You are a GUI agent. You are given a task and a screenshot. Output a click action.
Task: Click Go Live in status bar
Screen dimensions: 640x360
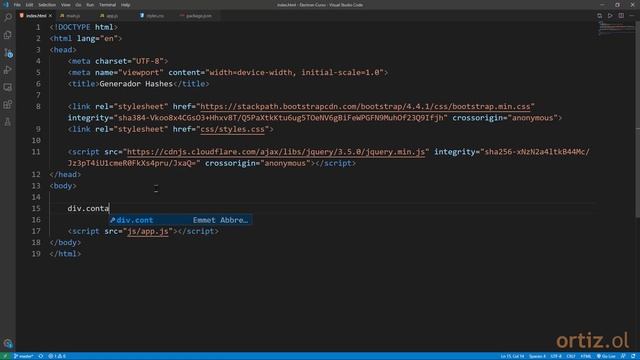coord(606,356)
